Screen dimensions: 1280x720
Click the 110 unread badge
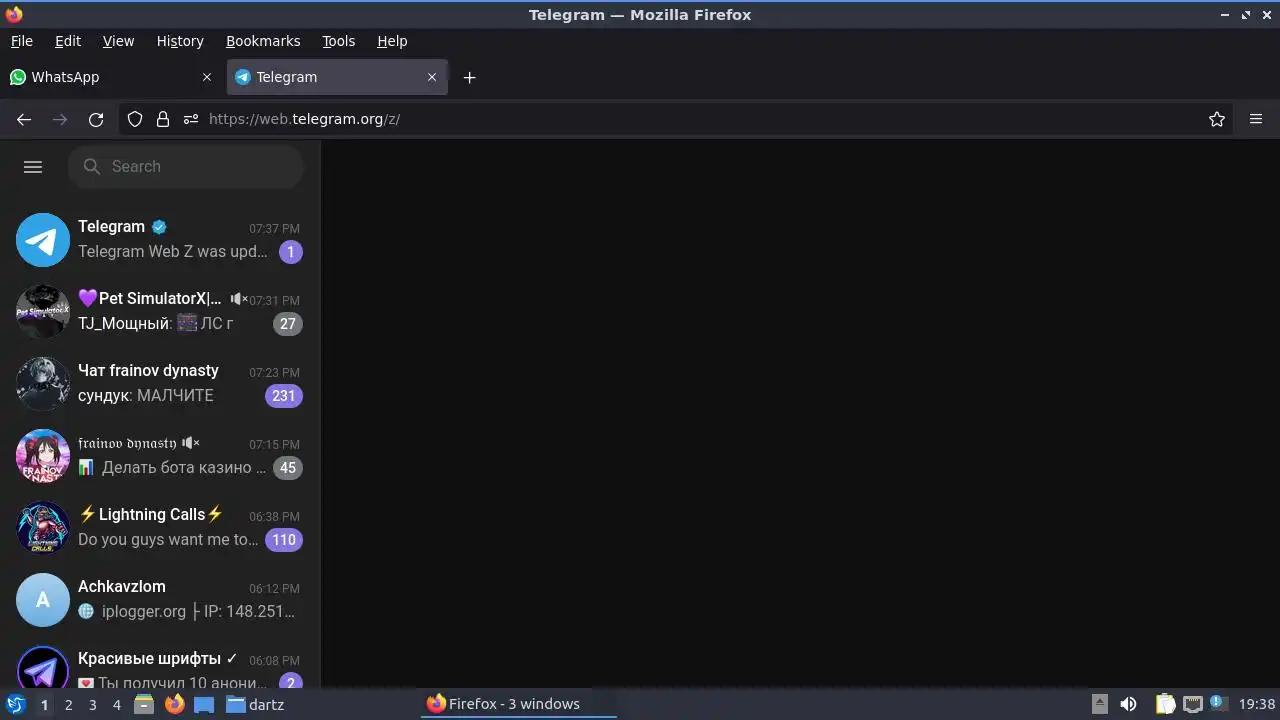point(284,540)
